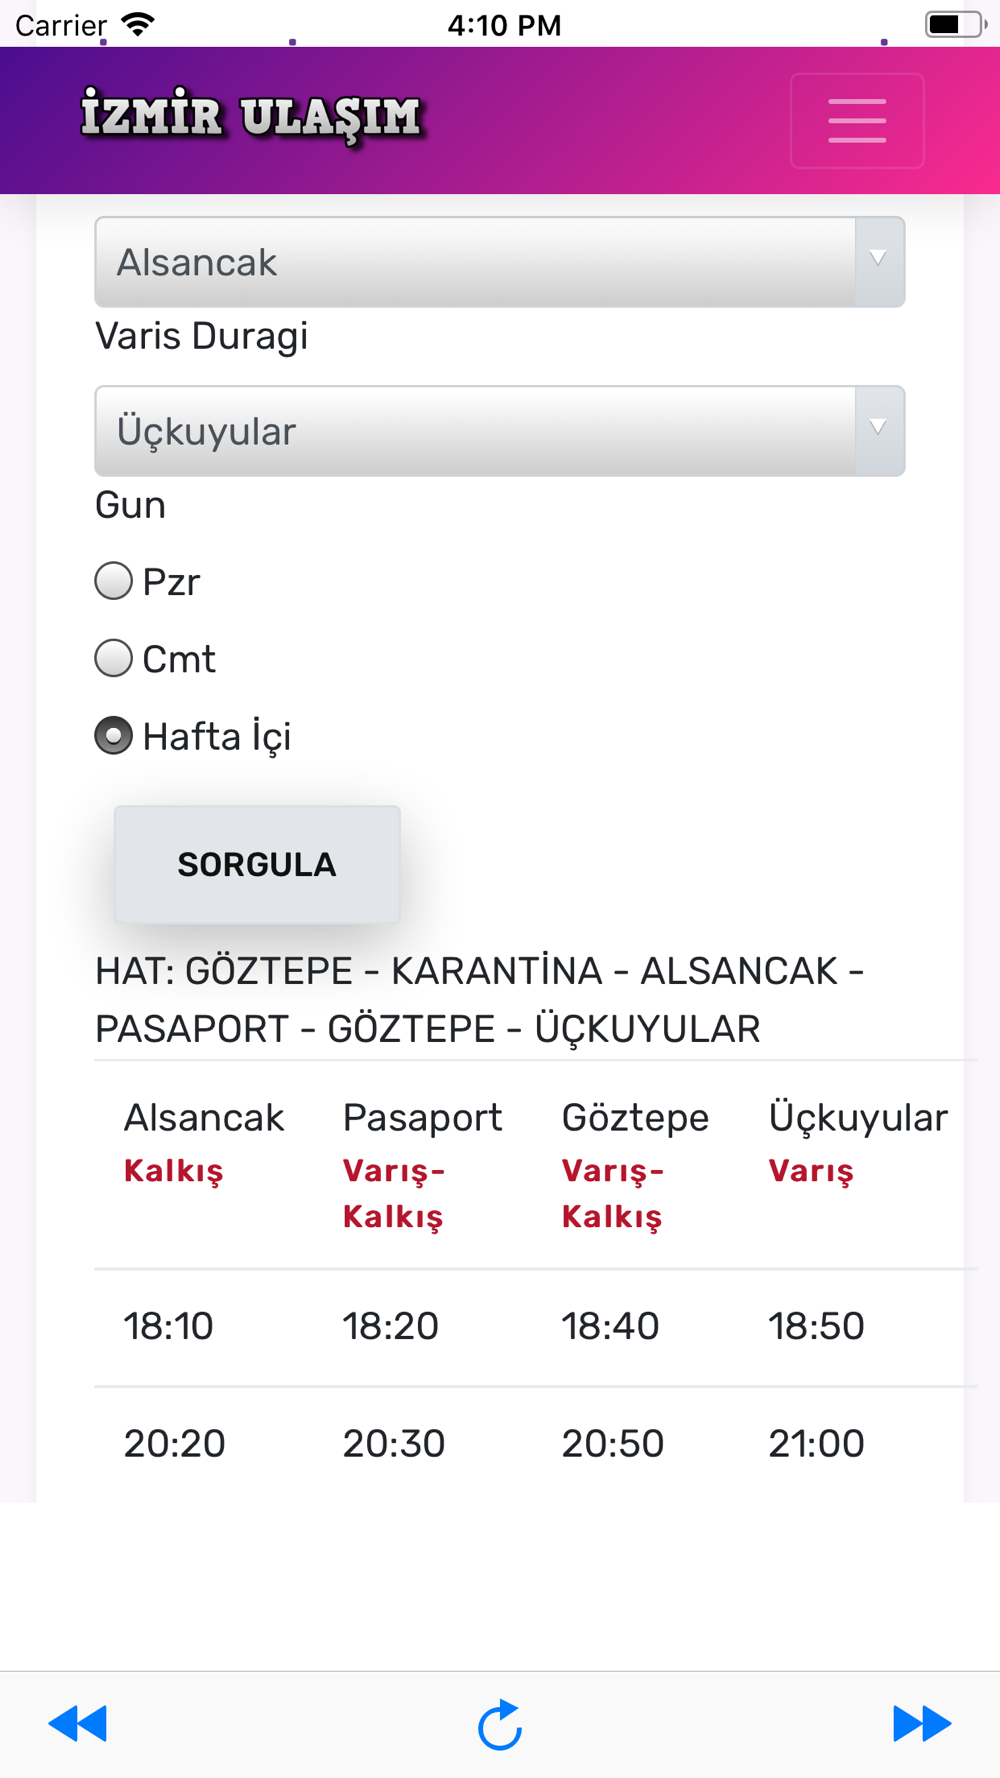Click the SORGULA button

pos(257,864)
